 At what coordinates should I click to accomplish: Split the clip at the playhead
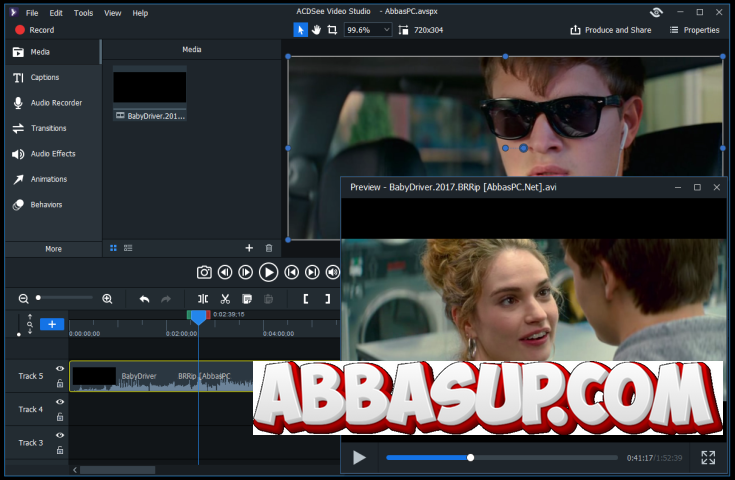[203, 299]
